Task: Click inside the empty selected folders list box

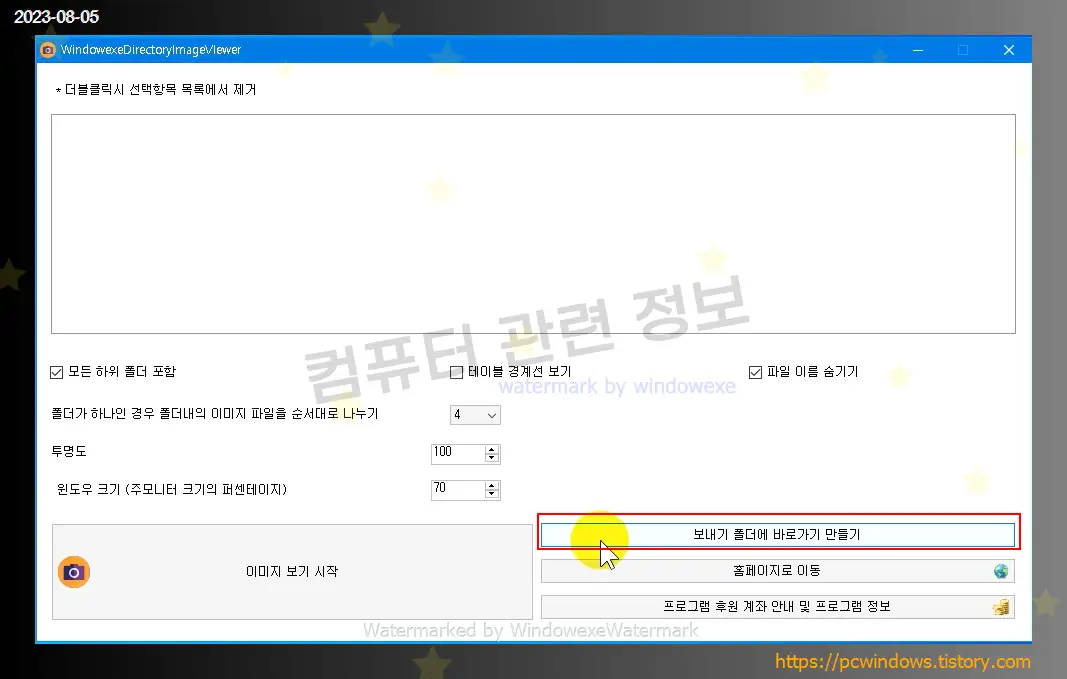Action: [534, 224]
